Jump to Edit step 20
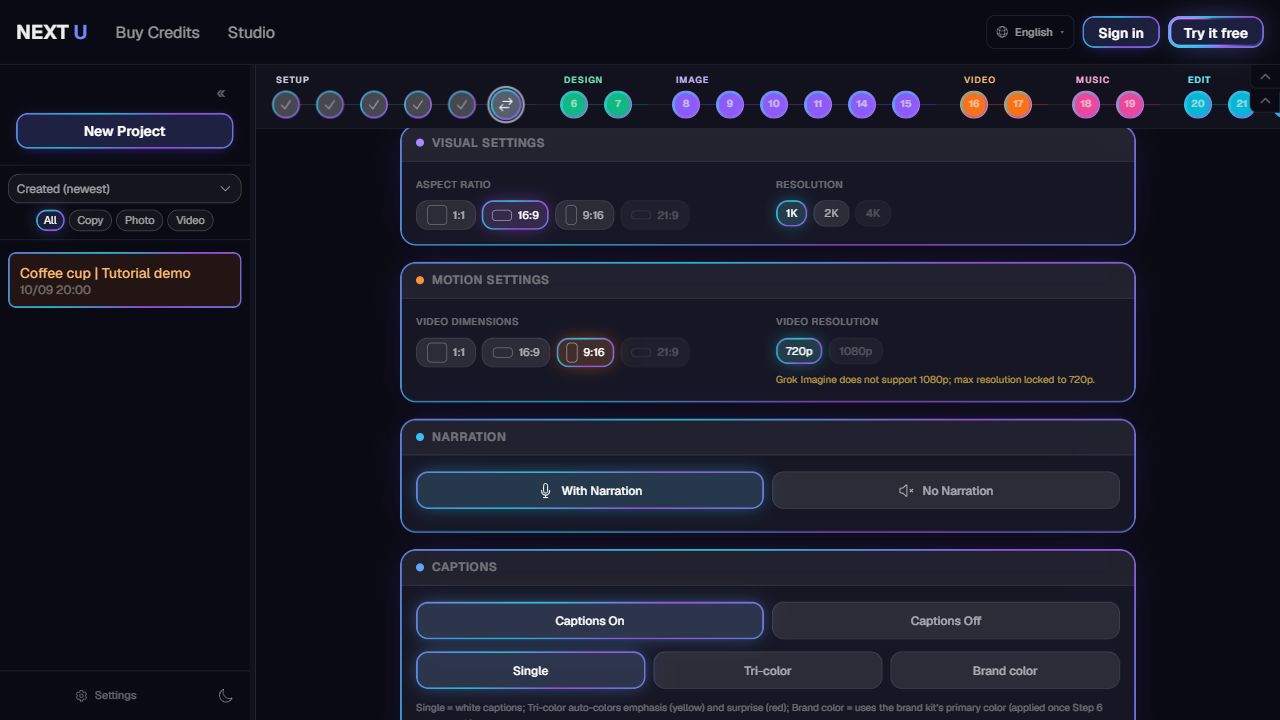Viewport: 1280px width, 720px height. pos(1198,104)
